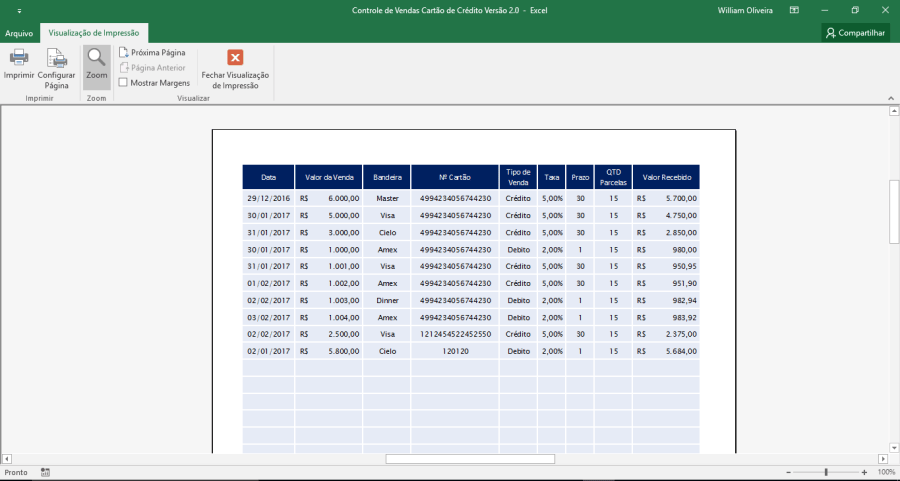Click the vertical scrollbar thumb
Image resolution: width=900 pixels, height=481 pixels.
(894, 212)
